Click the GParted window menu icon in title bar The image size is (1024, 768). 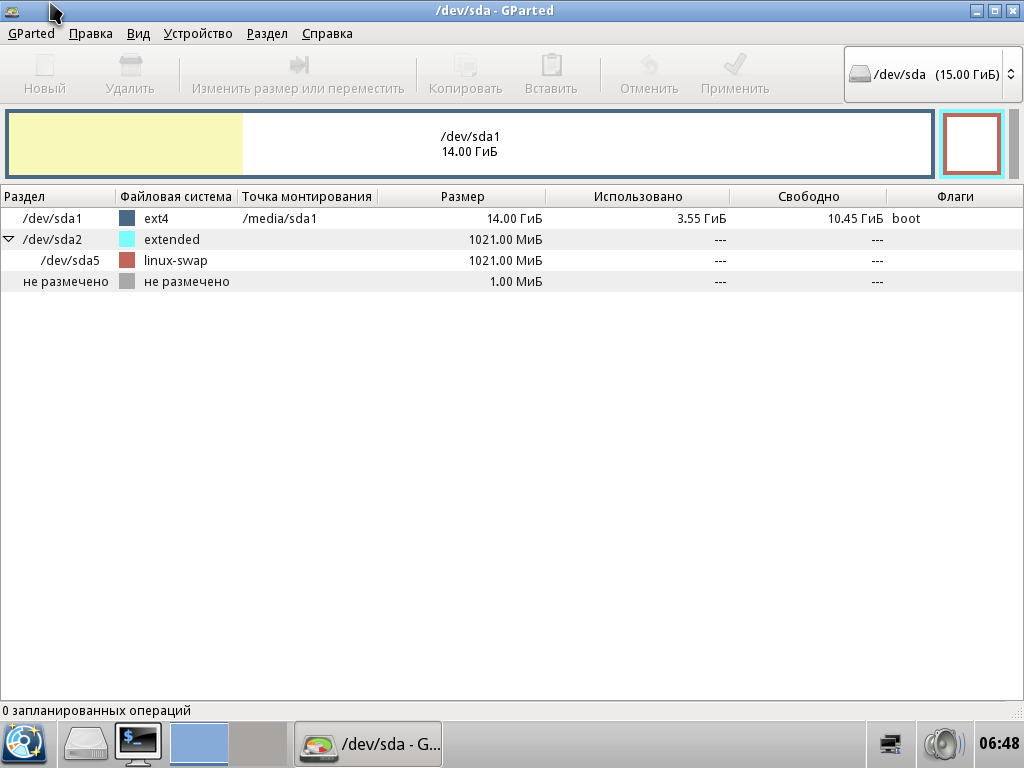pos(12,10)
